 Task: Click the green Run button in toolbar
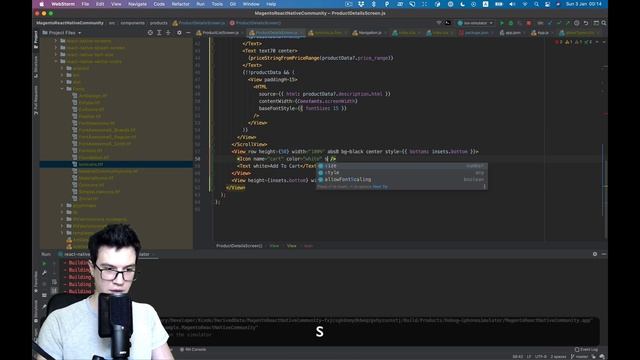tap(502, 23)
